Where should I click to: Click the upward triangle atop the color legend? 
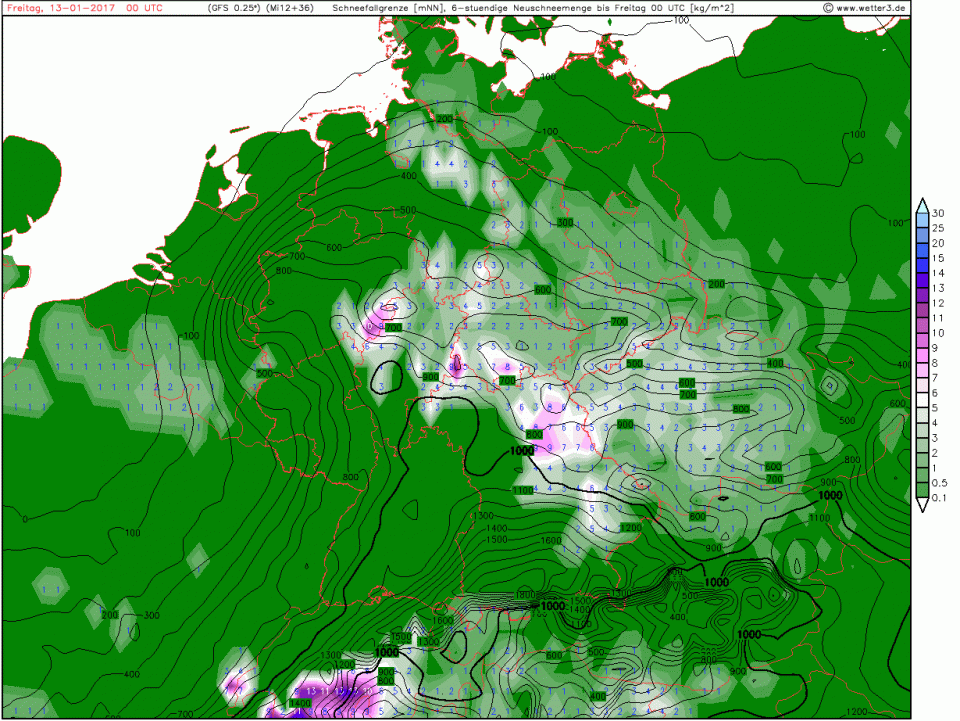pos(922,205)
